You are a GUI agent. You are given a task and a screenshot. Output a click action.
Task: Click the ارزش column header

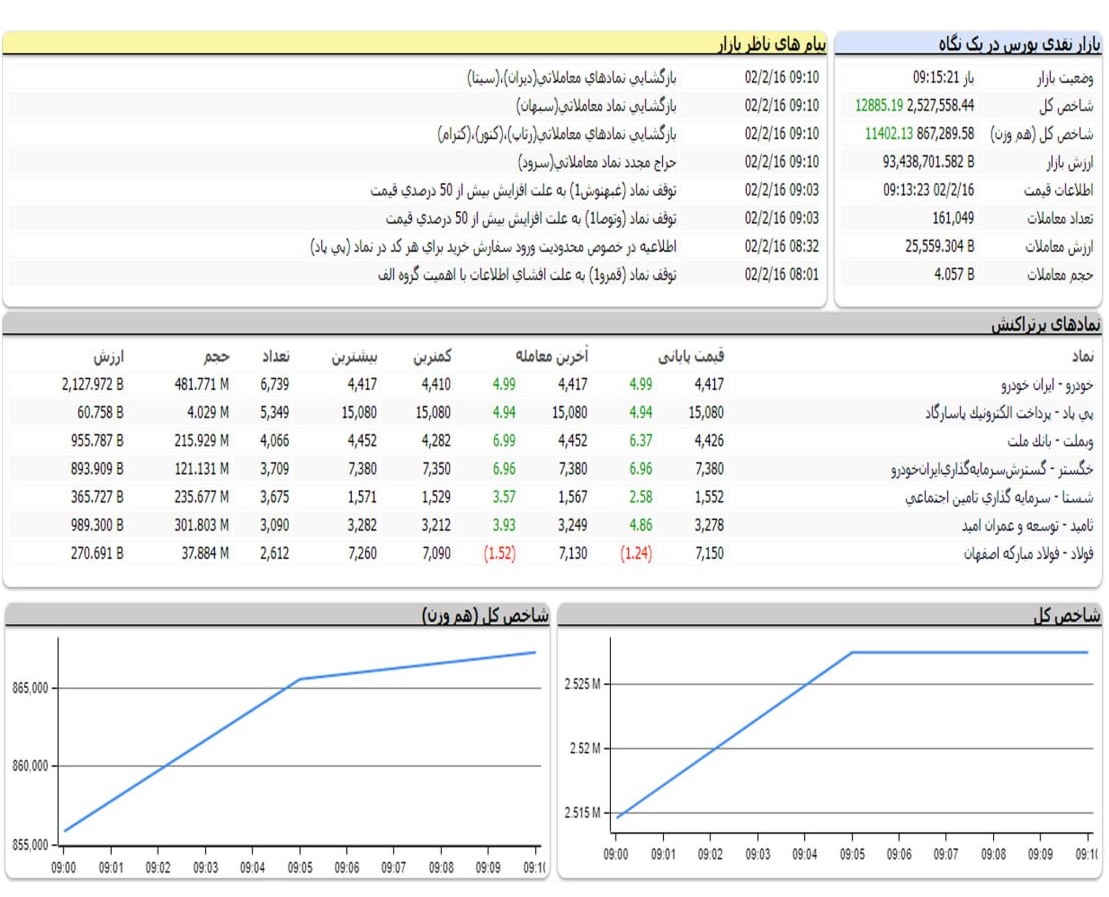coord(109,356)
